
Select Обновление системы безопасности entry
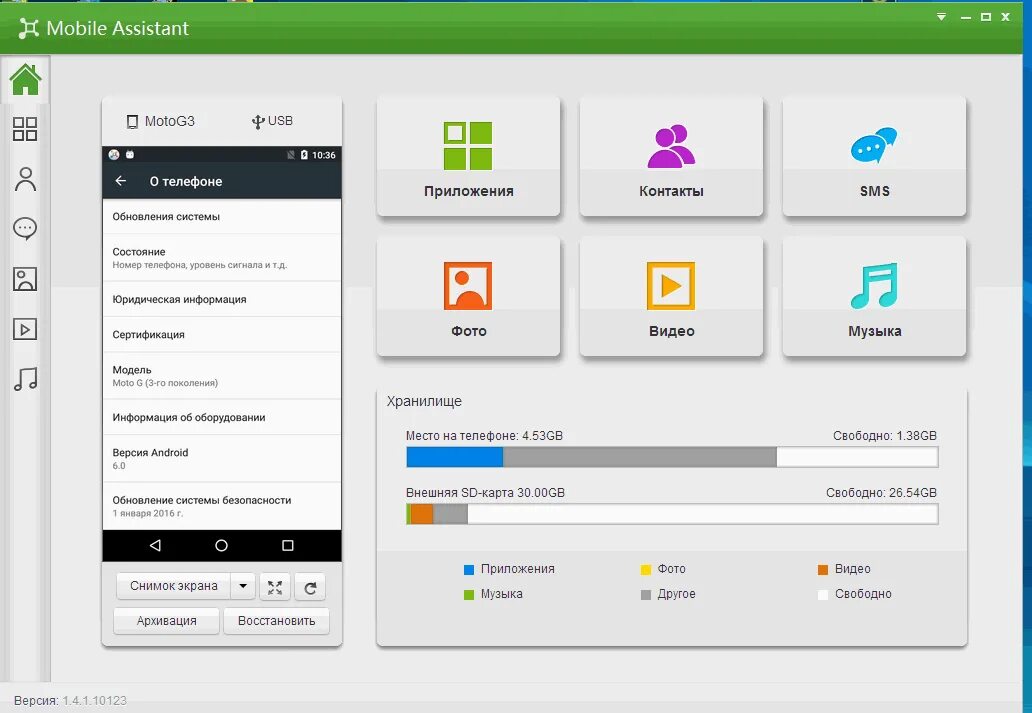[x=222, y=506]
